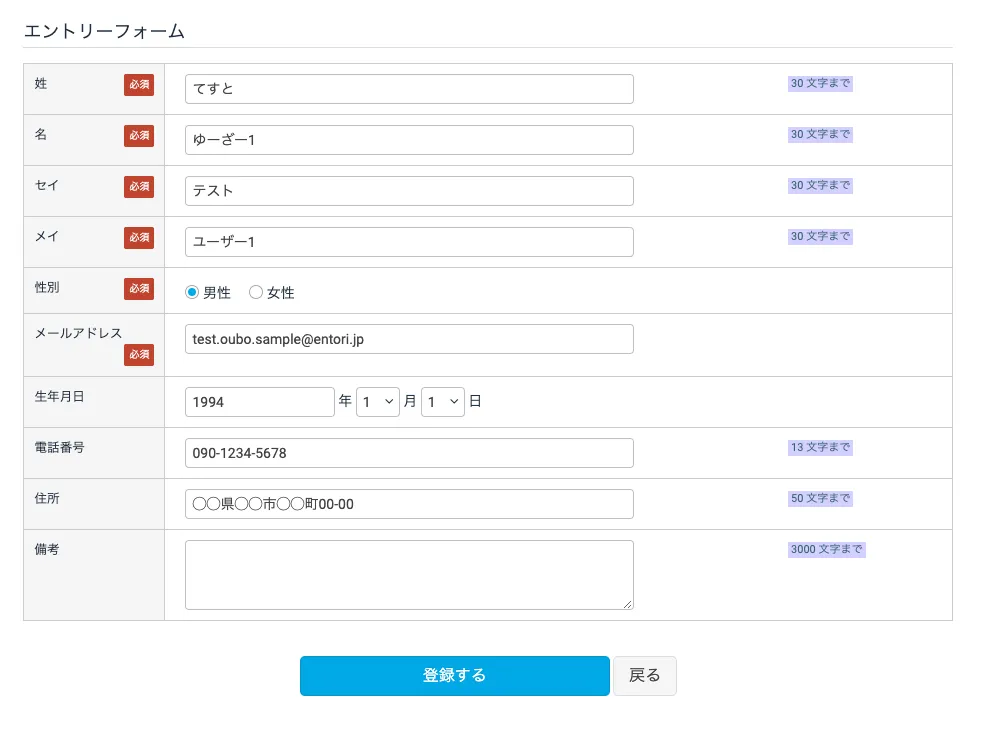
Task: Select the 女性 radio button
Action: tap(256, 293)
